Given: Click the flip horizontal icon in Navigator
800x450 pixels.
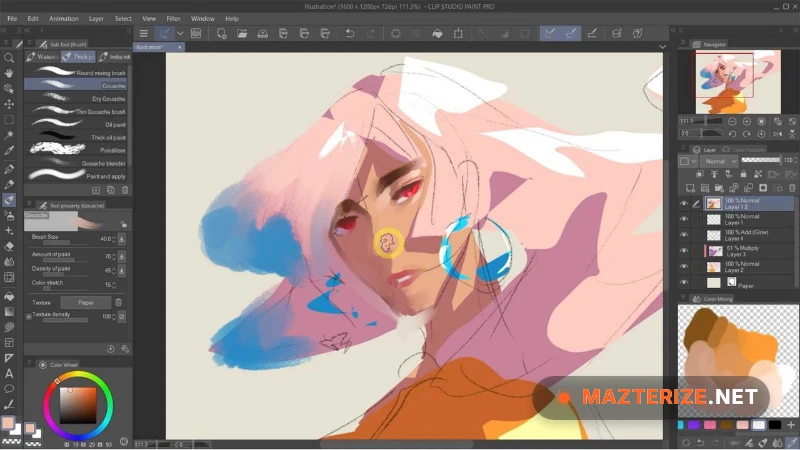Looking at the screenshot, I should (778, 134).
